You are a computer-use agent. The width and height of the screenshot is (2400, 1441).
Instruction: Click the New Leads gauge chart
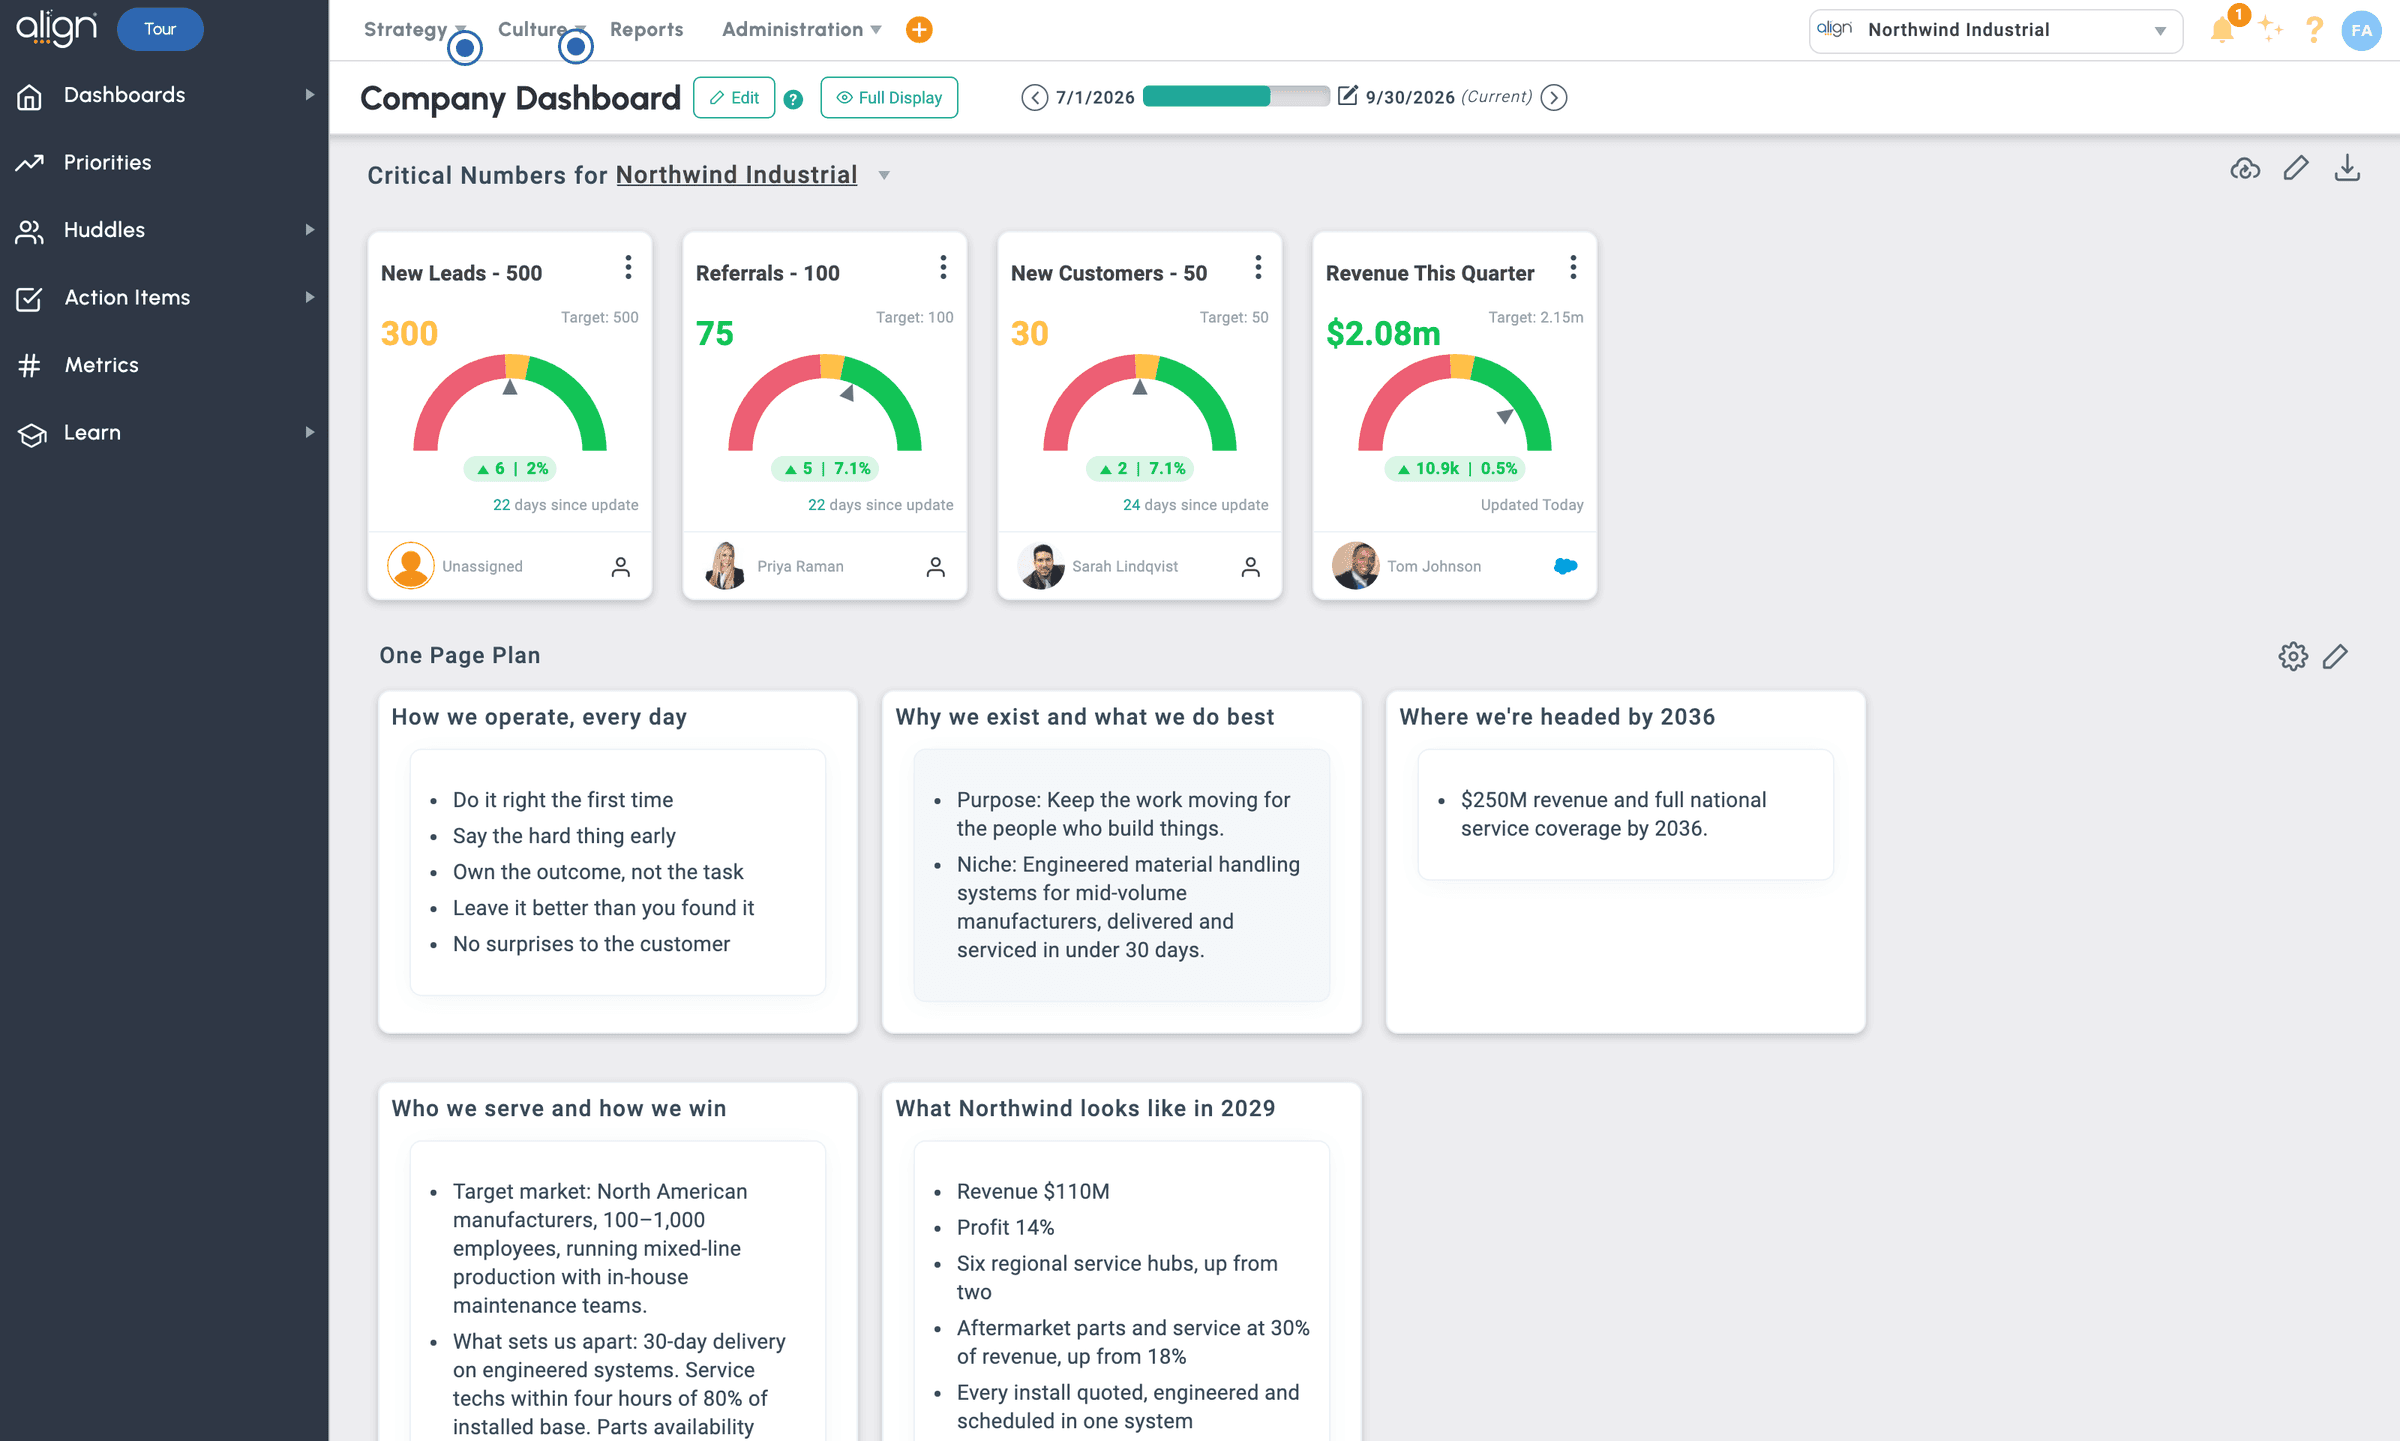point(510,402)
